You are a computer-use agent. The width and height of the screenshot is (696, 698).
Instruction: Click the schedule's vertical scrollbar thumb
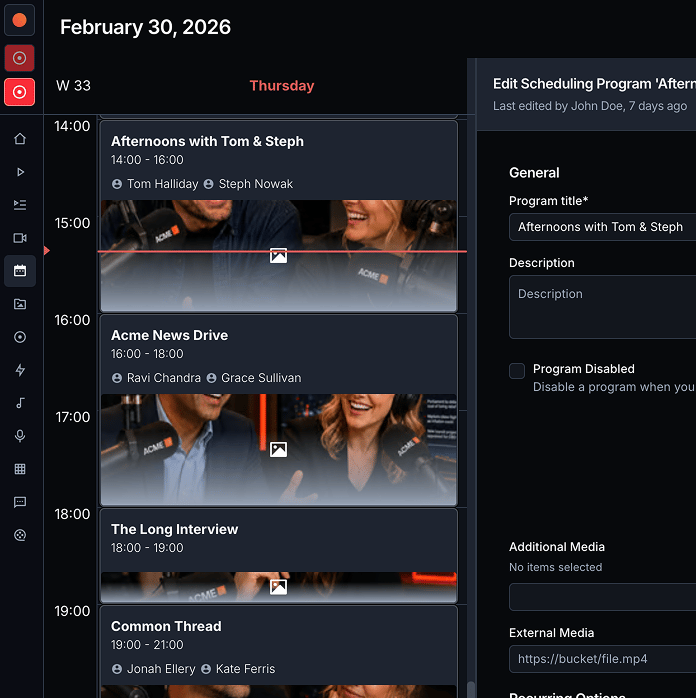[471, 690]
